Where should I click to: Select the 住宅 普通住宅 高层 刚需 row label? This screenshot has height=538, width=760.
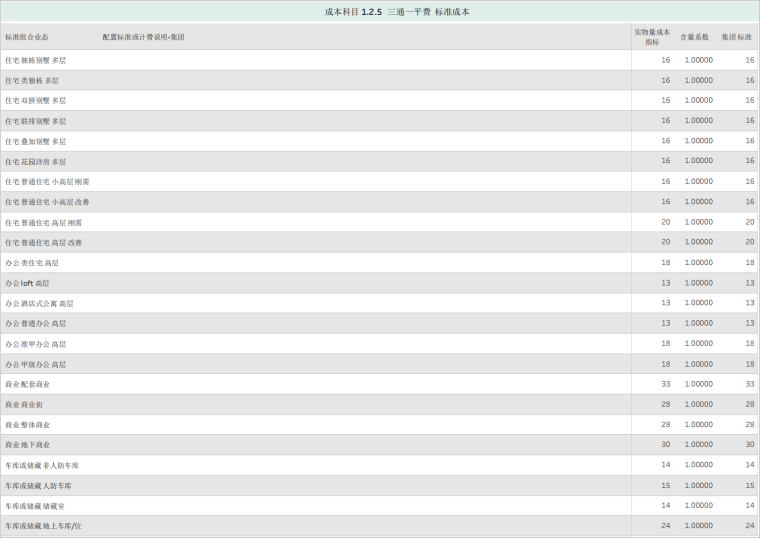click(x=44, y=223)
